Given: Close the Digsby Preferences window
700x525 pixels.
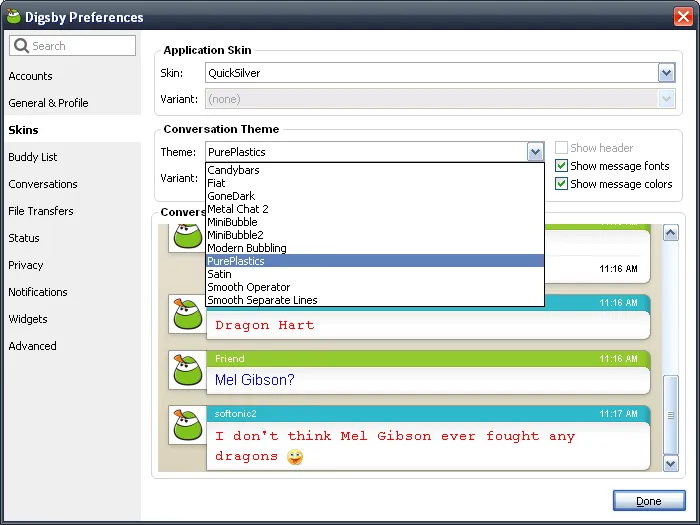Looking at the screenshot, I should [683, 17].
